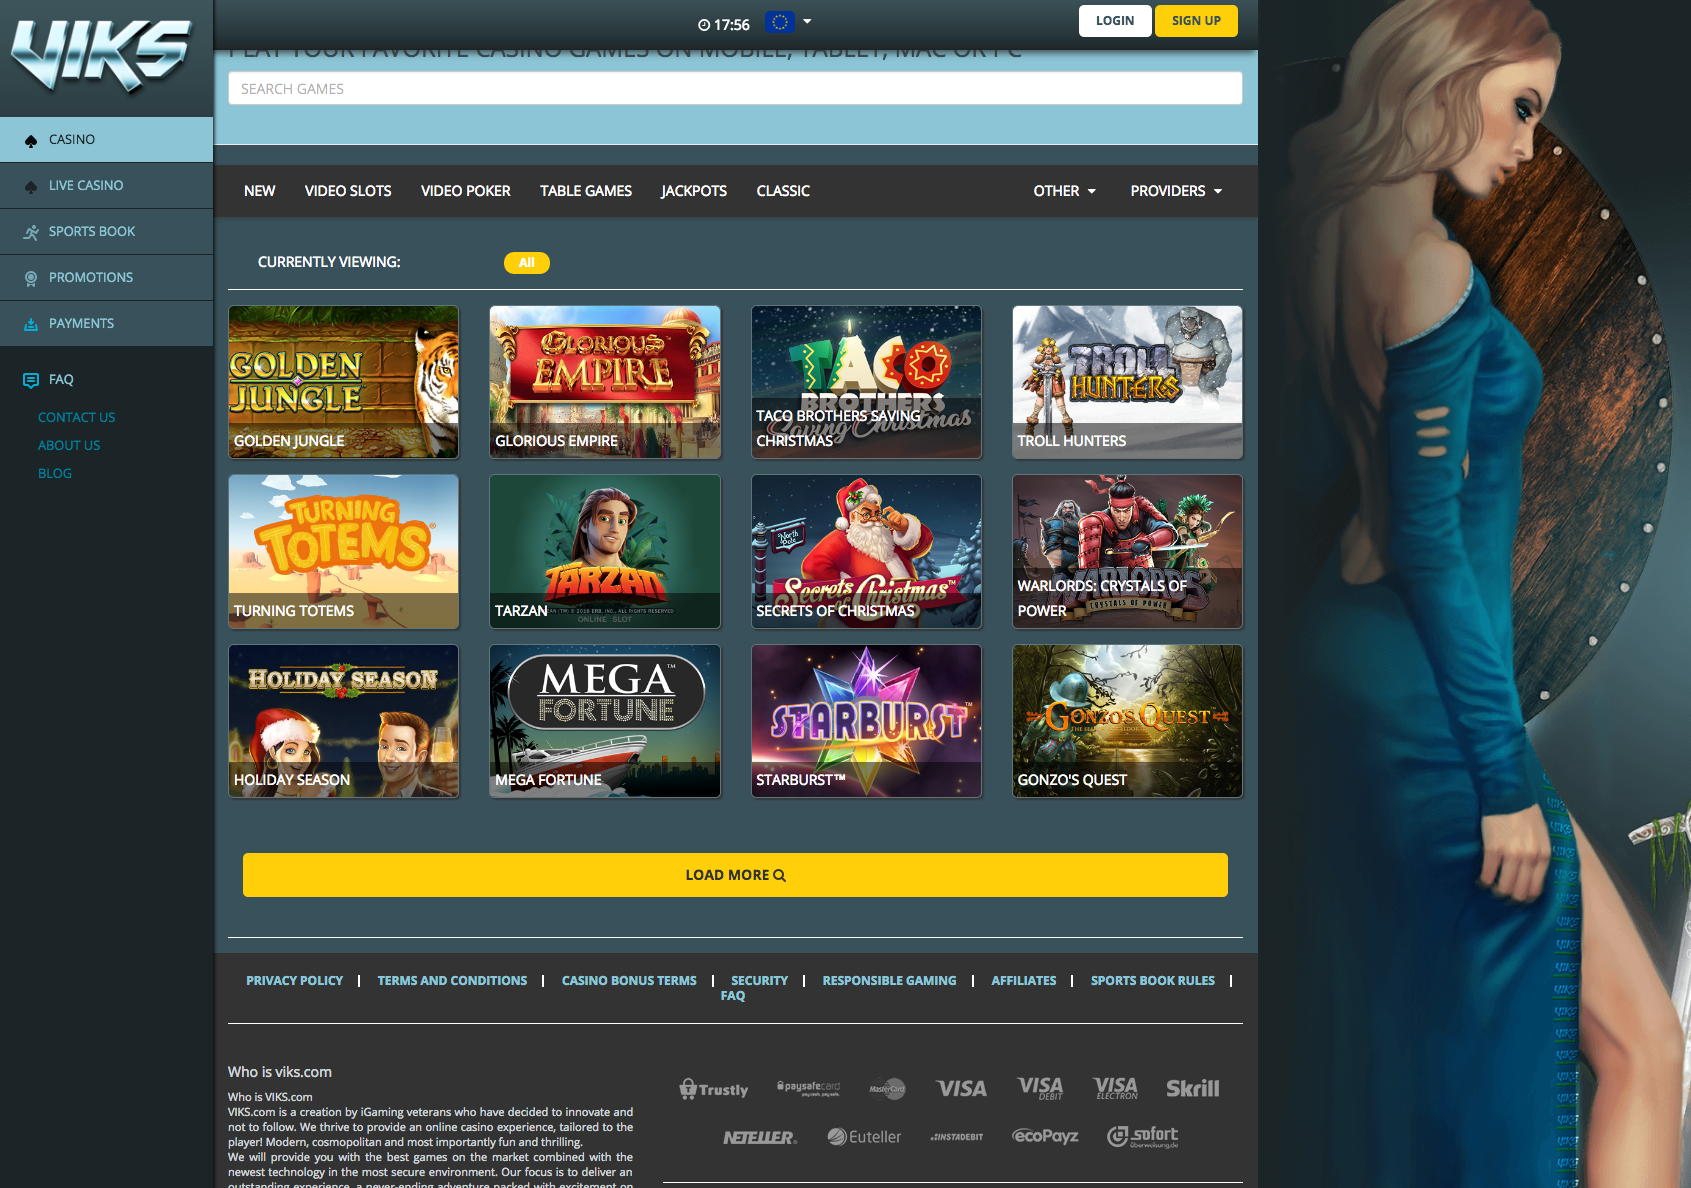
Task: Select LIVE CASINO in the sidebar
Action: 106,186
